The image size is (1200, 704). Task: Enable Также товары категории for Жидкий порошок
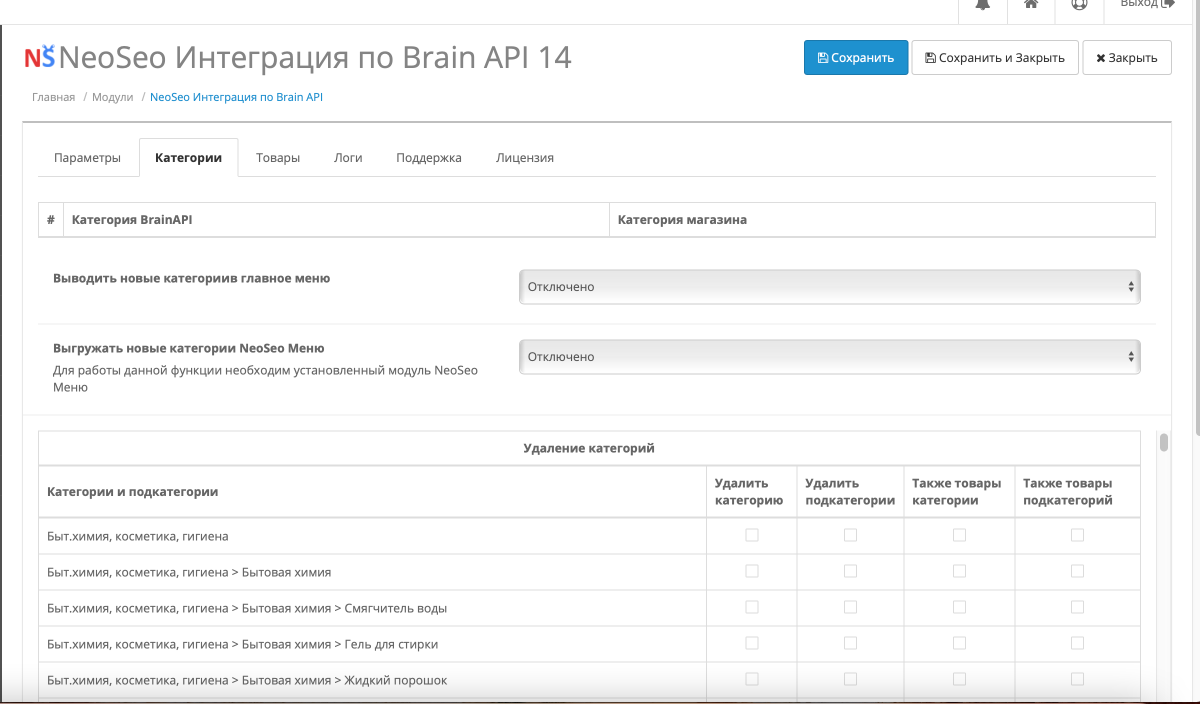tap(959, 680)
